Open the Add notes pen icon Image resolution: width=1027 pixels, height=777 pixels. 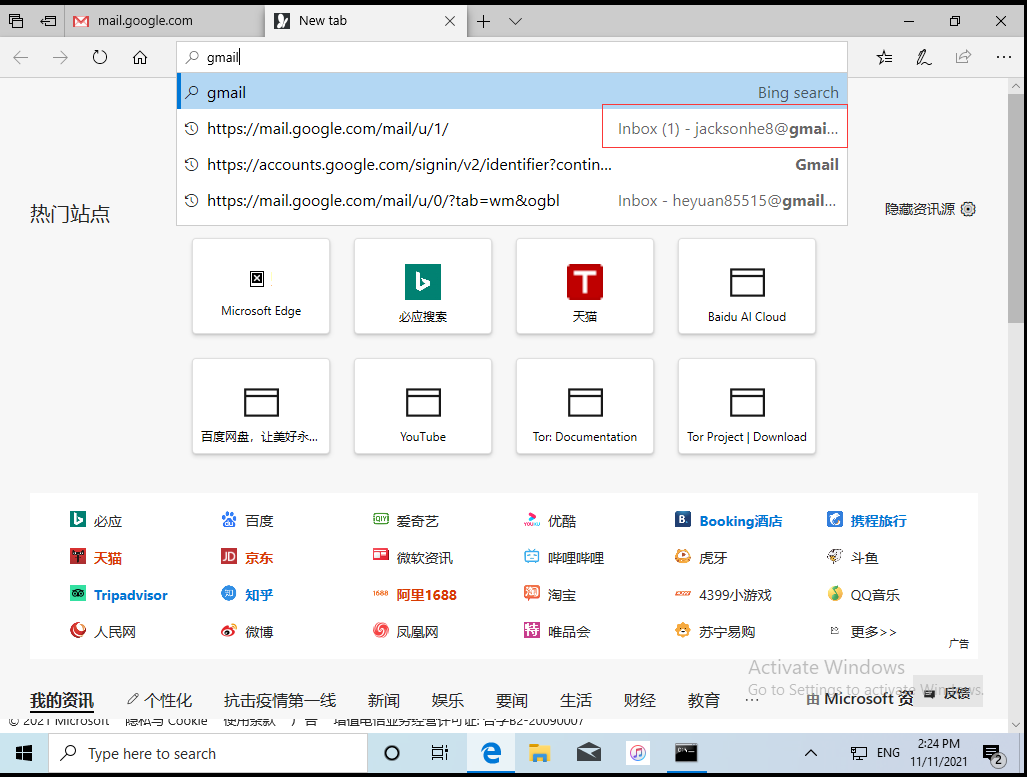coord(924,58)
